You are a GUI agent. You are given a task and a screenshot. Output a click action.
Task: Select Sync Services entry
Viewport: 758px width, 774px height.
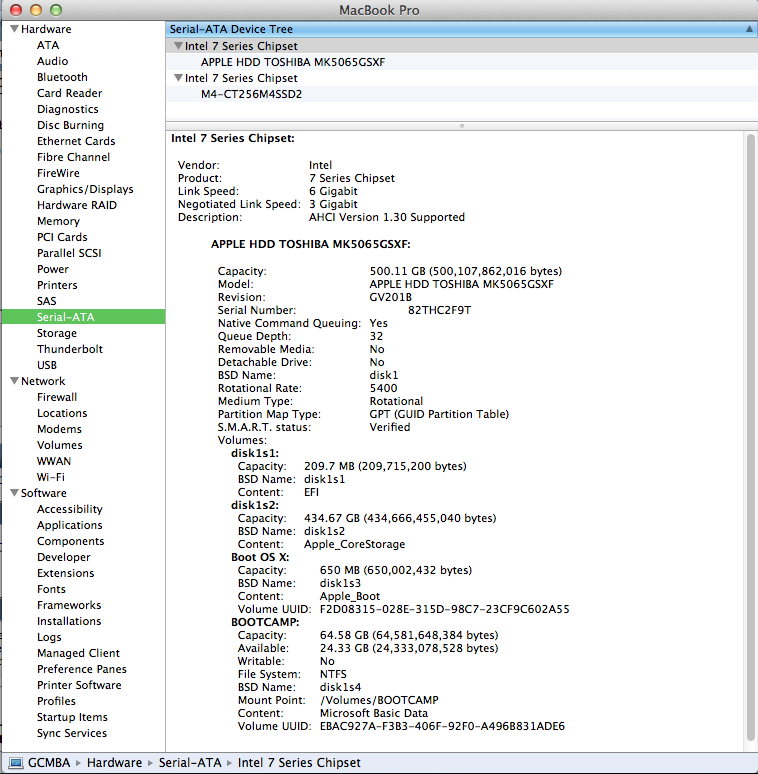(x=72, y=733)
